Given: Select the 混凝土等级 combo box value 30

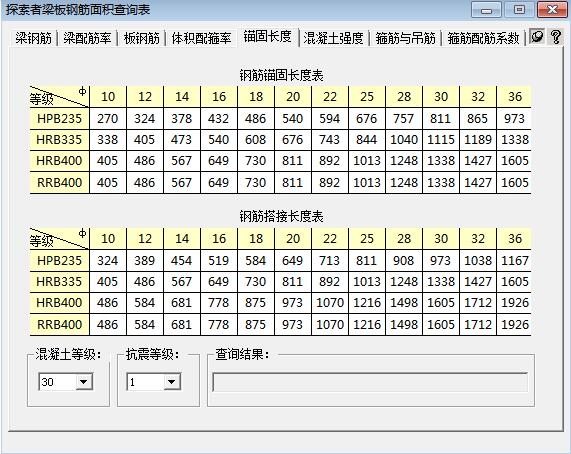Looking at the screenshot, I should tap(66, 382).
